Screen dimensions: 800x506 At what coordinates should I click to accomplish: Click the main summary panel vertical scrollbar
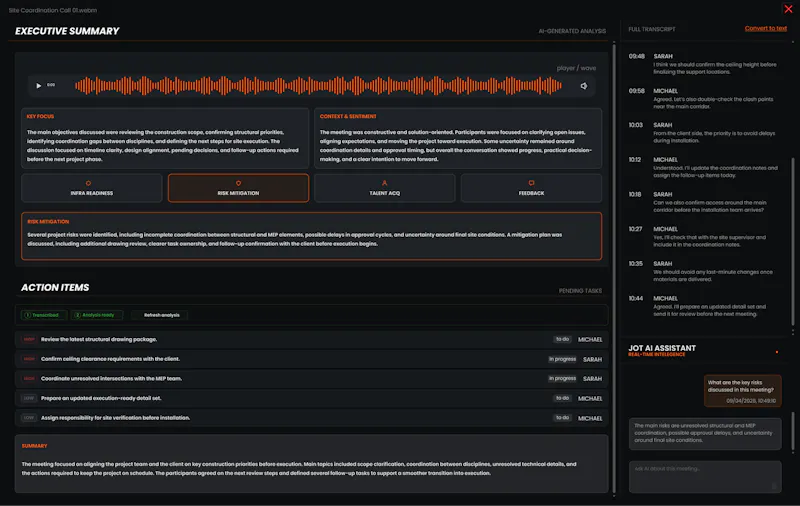614,268
